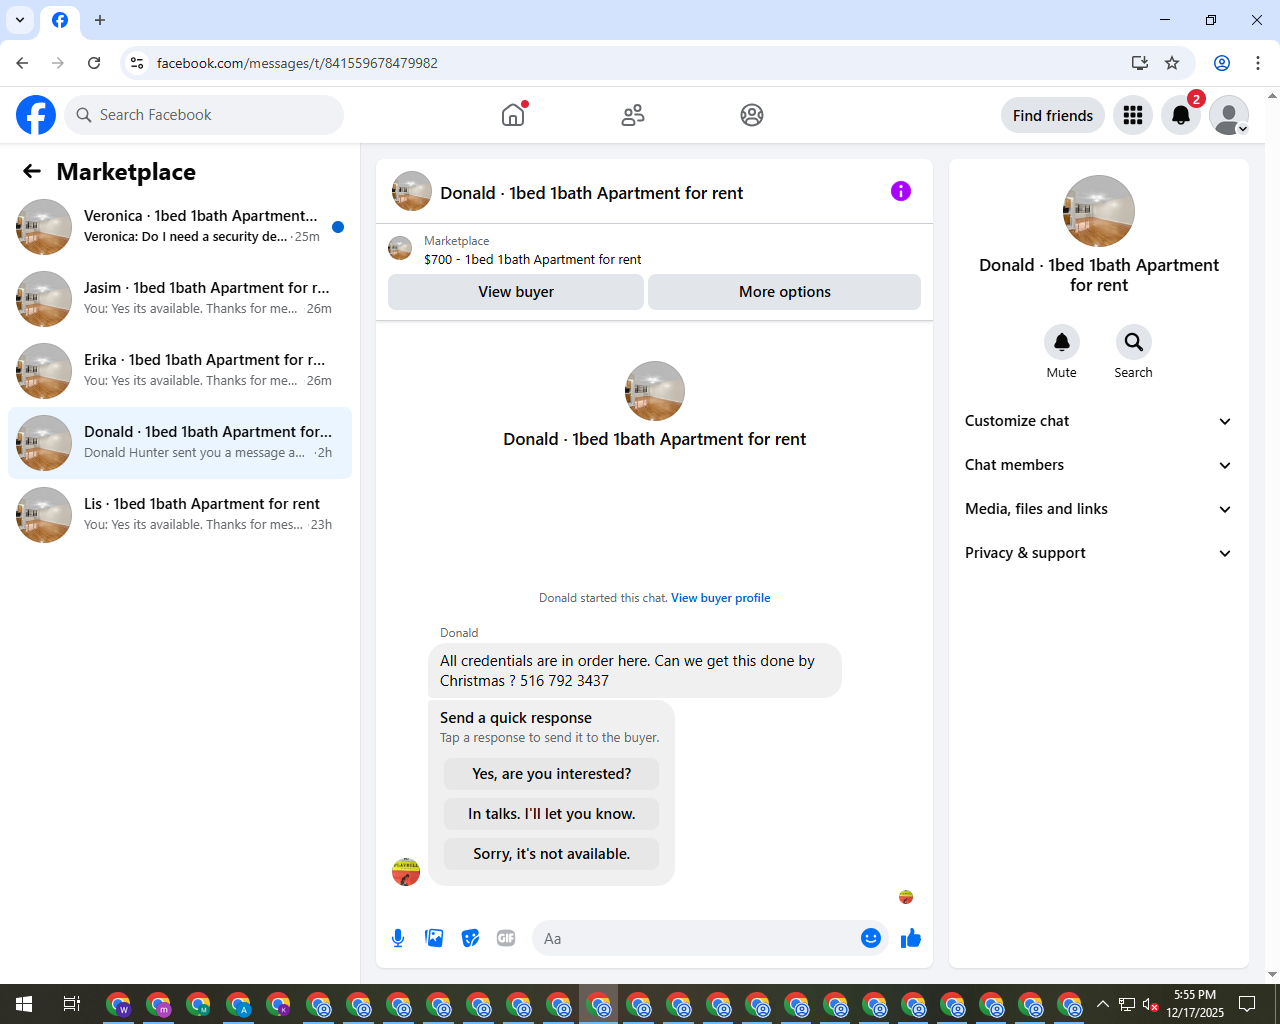Click the More options button
Screen dimensions: 1280x1024
(x=785, y=292)
